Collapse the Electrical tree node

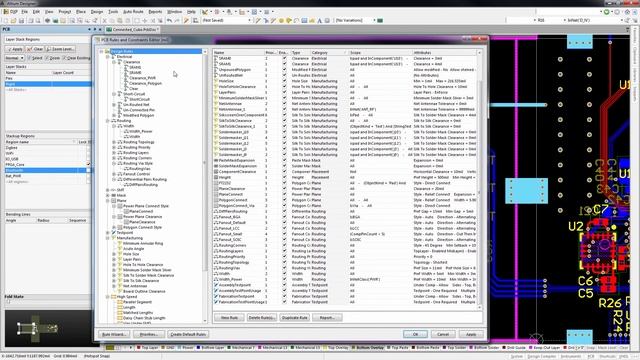(x=108, y=57)
